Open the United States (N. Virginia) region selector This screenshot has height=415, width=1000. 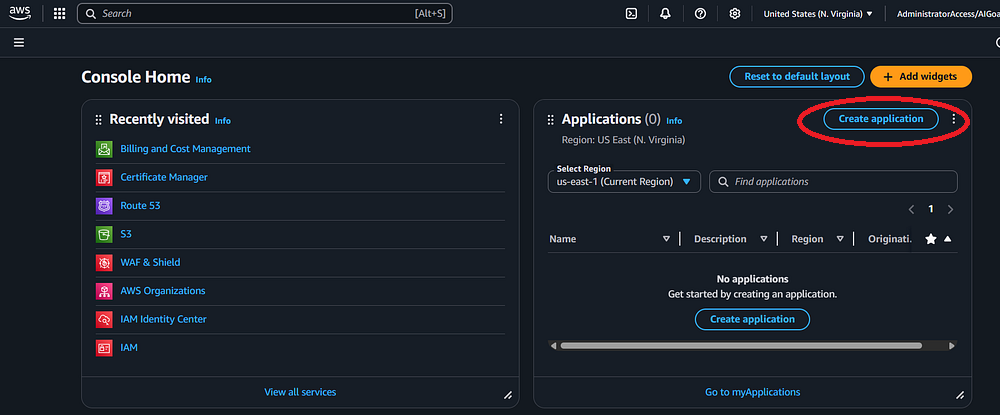tap(818, 14)
